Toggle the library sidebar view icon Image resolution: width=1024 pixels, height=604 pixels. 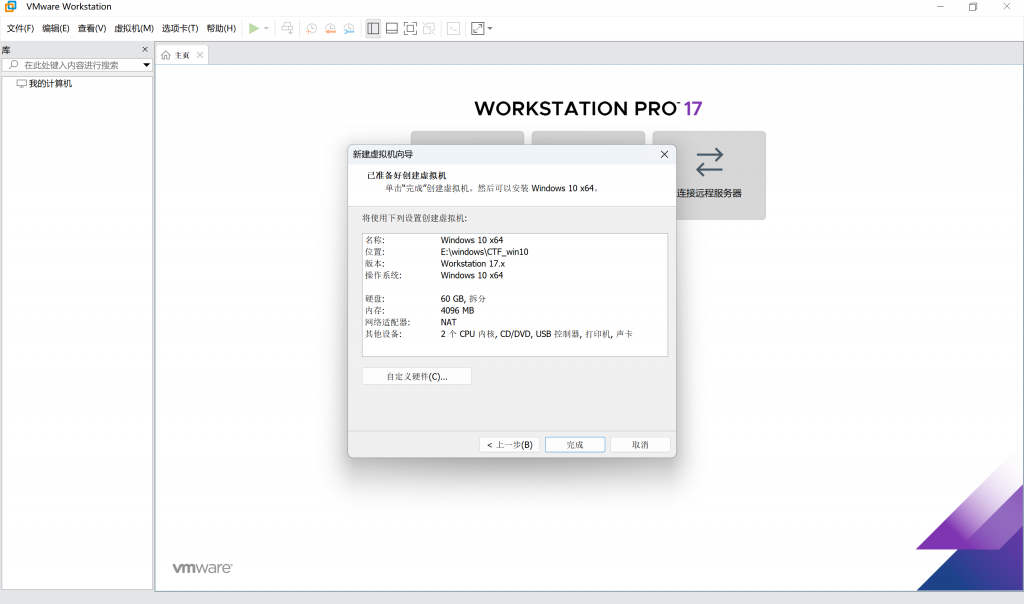click(x=373, y=29)
